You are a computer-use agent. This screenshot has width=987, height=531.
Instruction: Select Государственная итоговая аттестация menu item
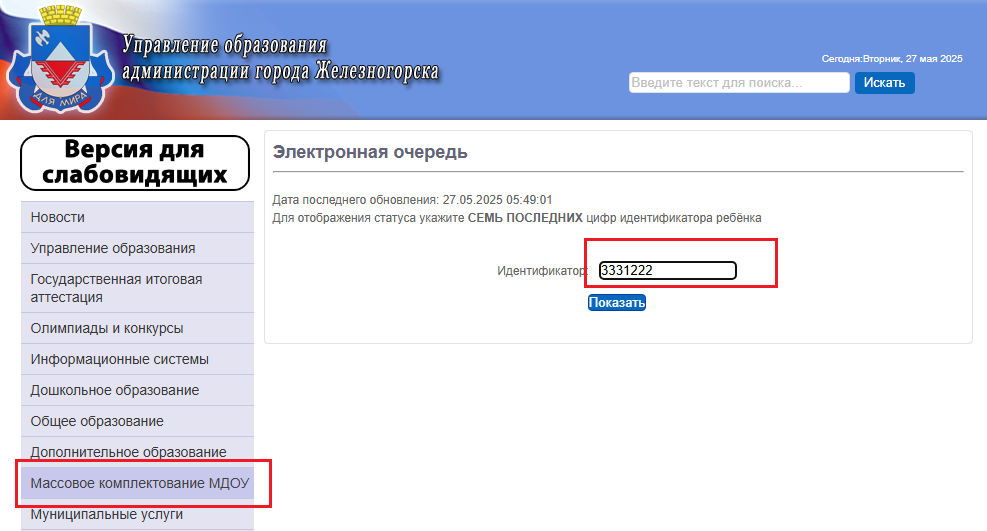coord(137,288)
